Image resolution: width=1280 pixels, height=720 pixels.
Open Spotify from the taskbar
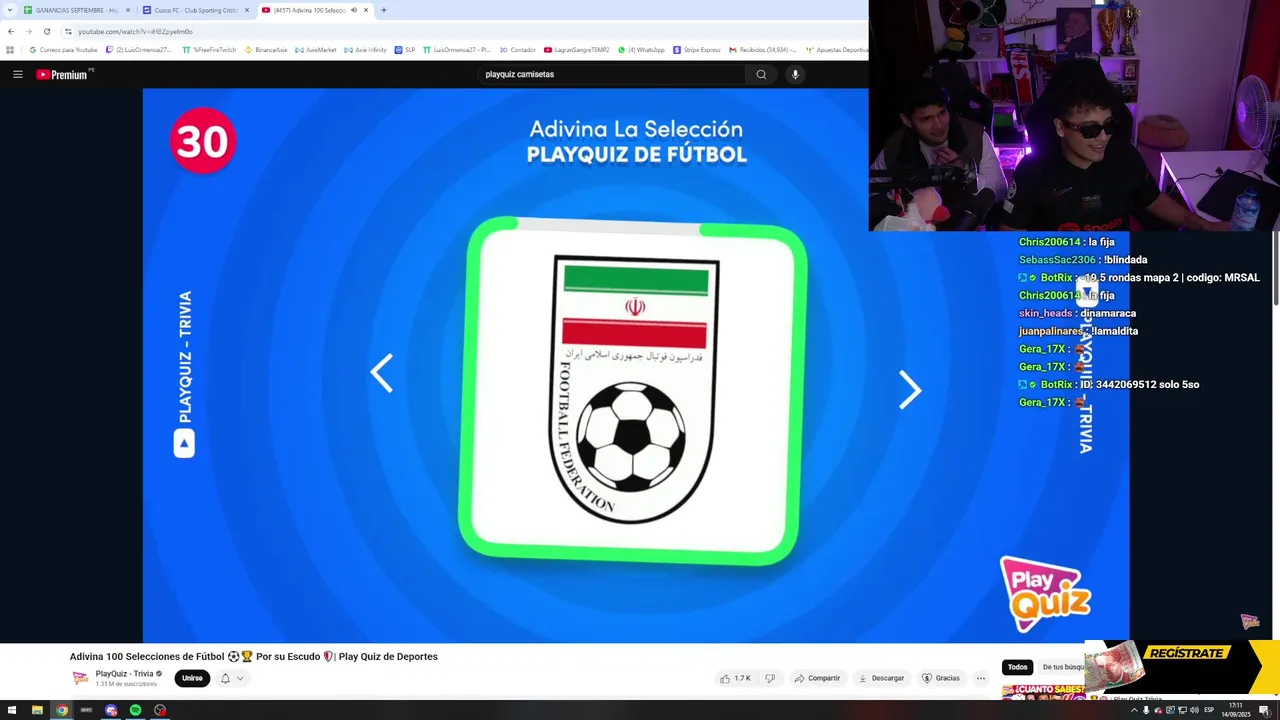coord(135,710)
